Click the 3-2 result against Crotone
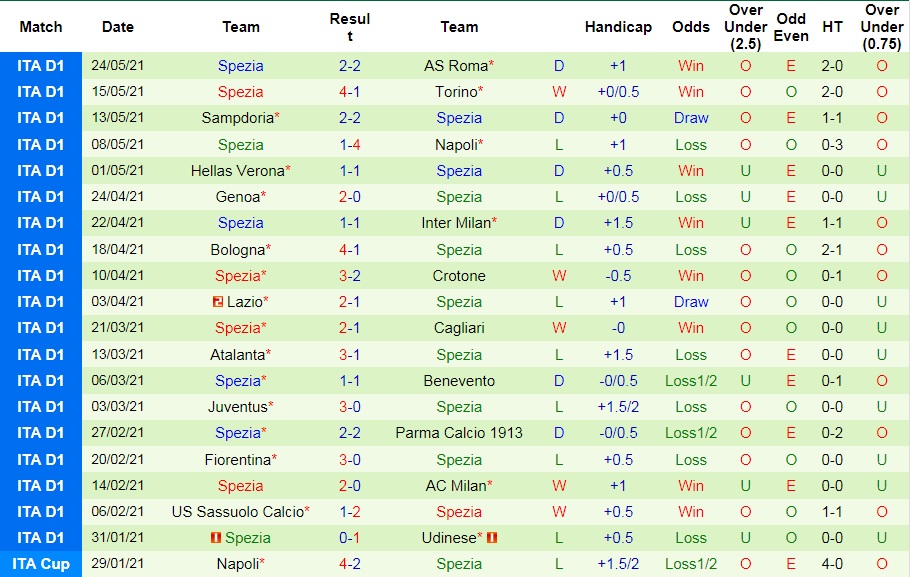 pos(349,276)
